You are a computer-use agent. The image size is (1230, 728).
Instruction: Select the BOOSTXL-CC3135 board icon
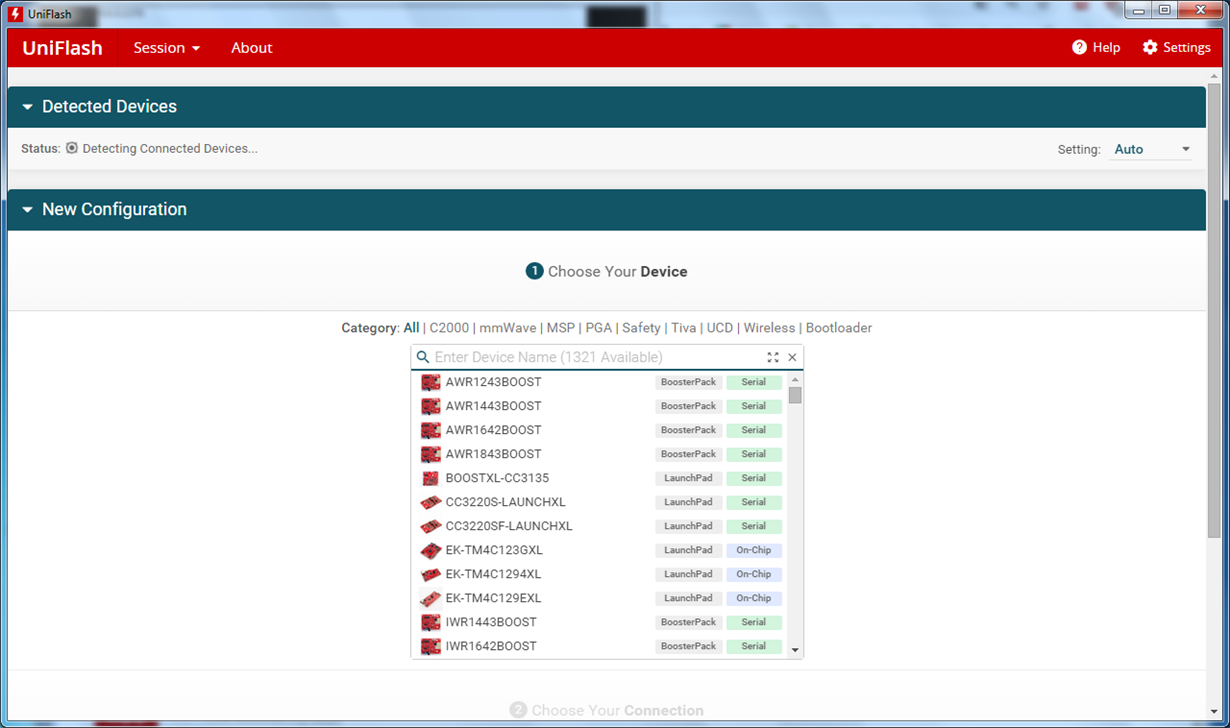tap(431, 478)
